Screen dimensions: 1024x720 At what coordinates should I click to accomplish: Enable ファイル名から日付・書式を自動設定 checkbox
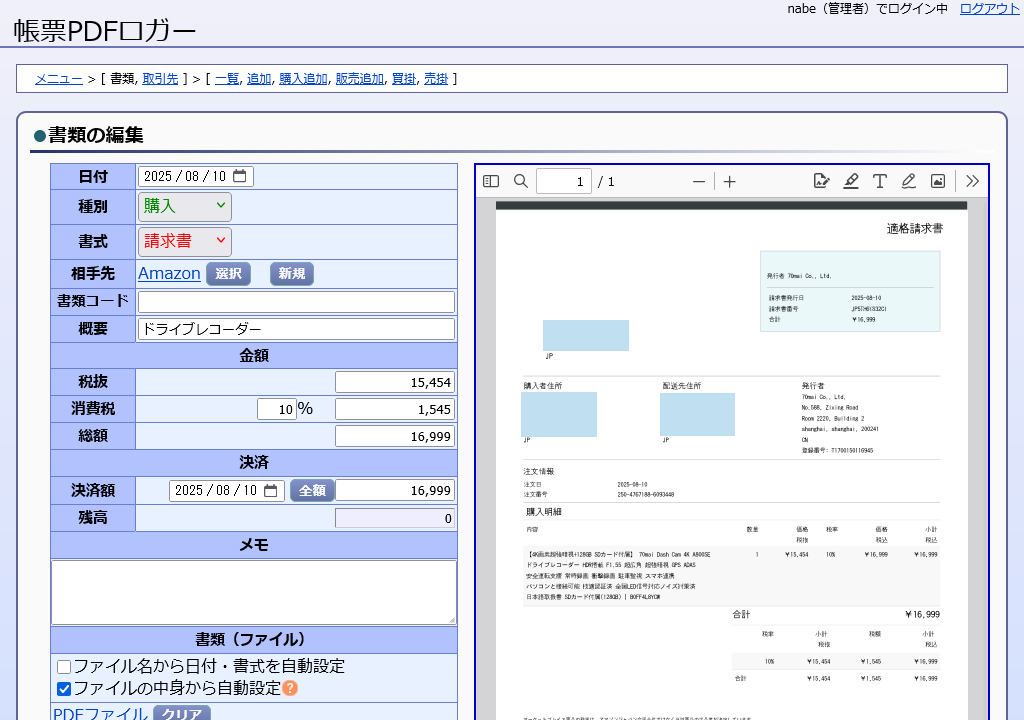[x=64, y=667]
